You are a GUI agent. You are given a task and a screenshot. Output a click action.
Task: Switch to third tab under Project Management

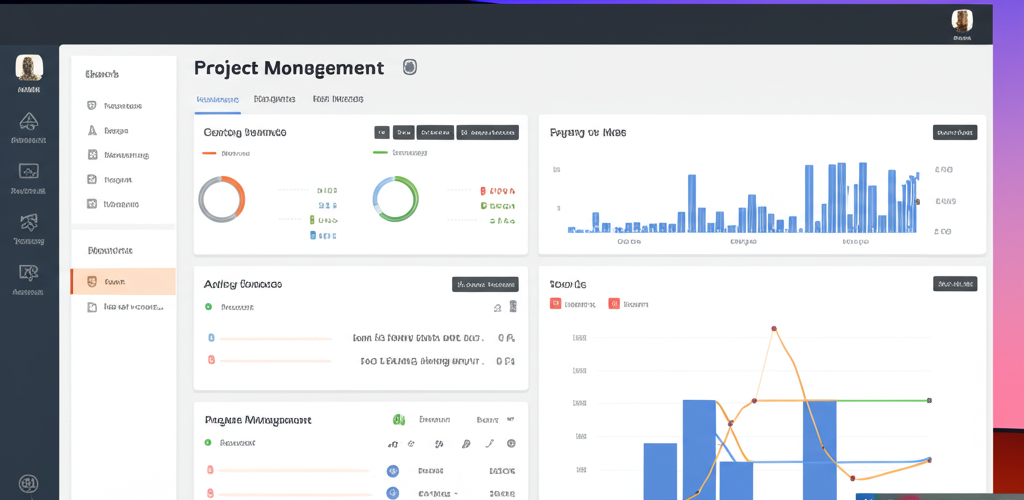pos(337,99)
